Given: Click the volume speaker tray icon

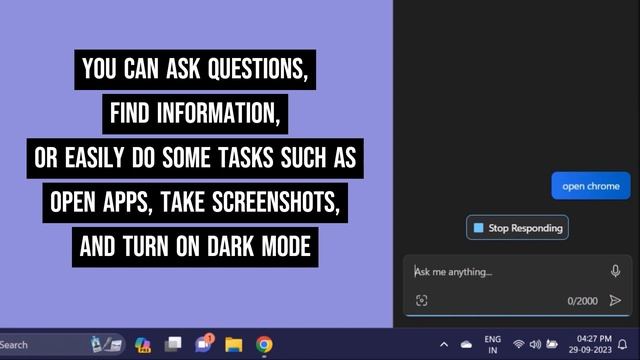Looking at the screenshot, I should pos(535,344).
